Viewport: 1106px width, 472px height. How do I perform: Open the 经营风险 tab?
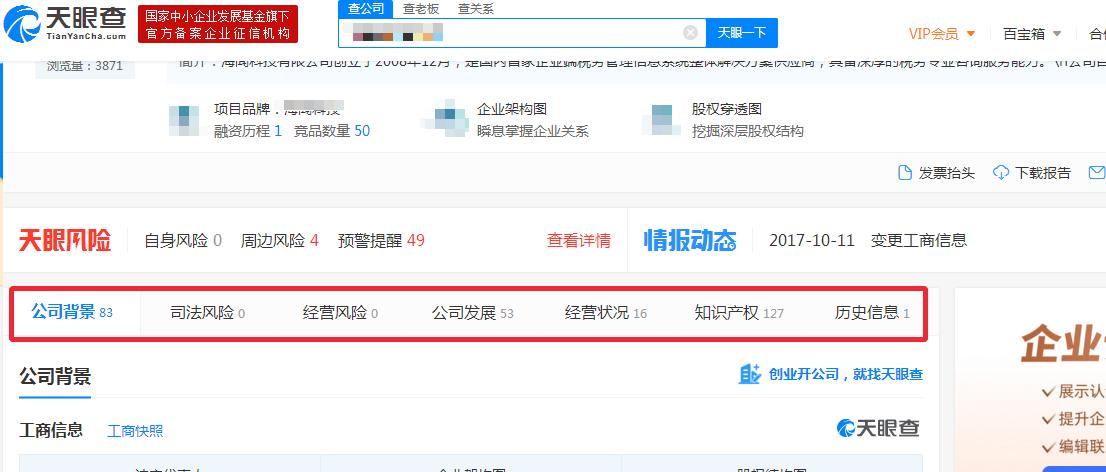click(340, 313)
